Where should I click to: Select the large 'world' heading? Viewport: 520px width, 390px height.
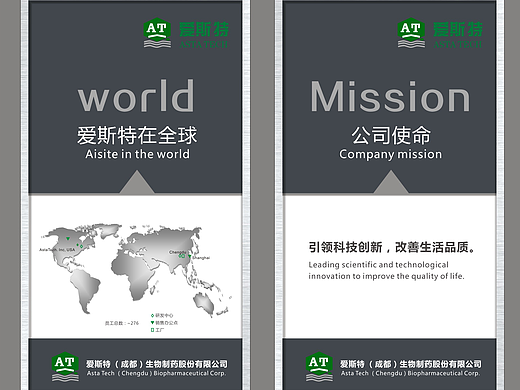pyautogui.click(x=136, y=96)
